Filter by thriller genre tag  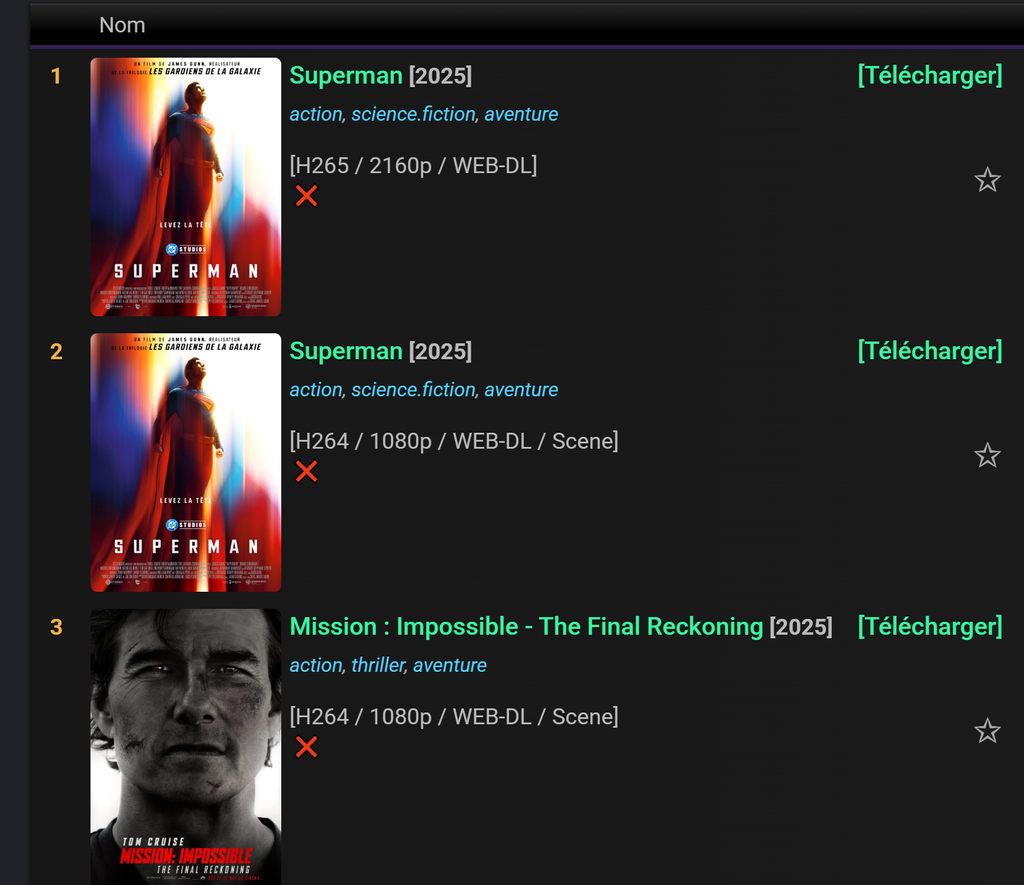pyautogui.click(x=378, y=665)
